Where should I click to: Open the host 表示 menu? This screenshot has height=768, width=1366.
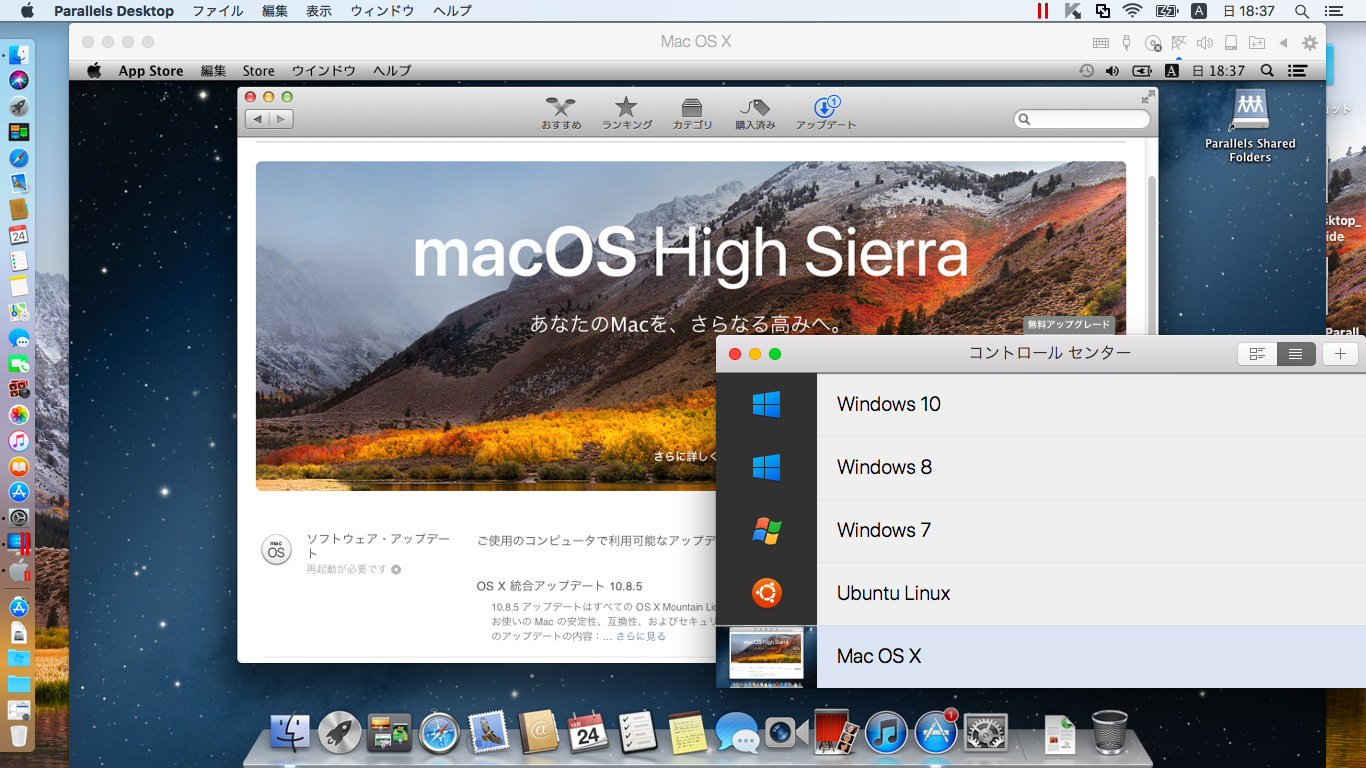pyautogui.click(x=319, y=11)
